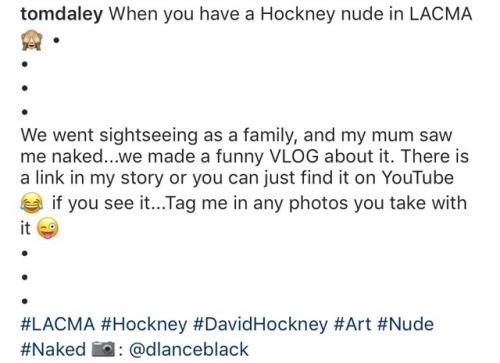Click the word VLOG in caption

pos(293,156)
